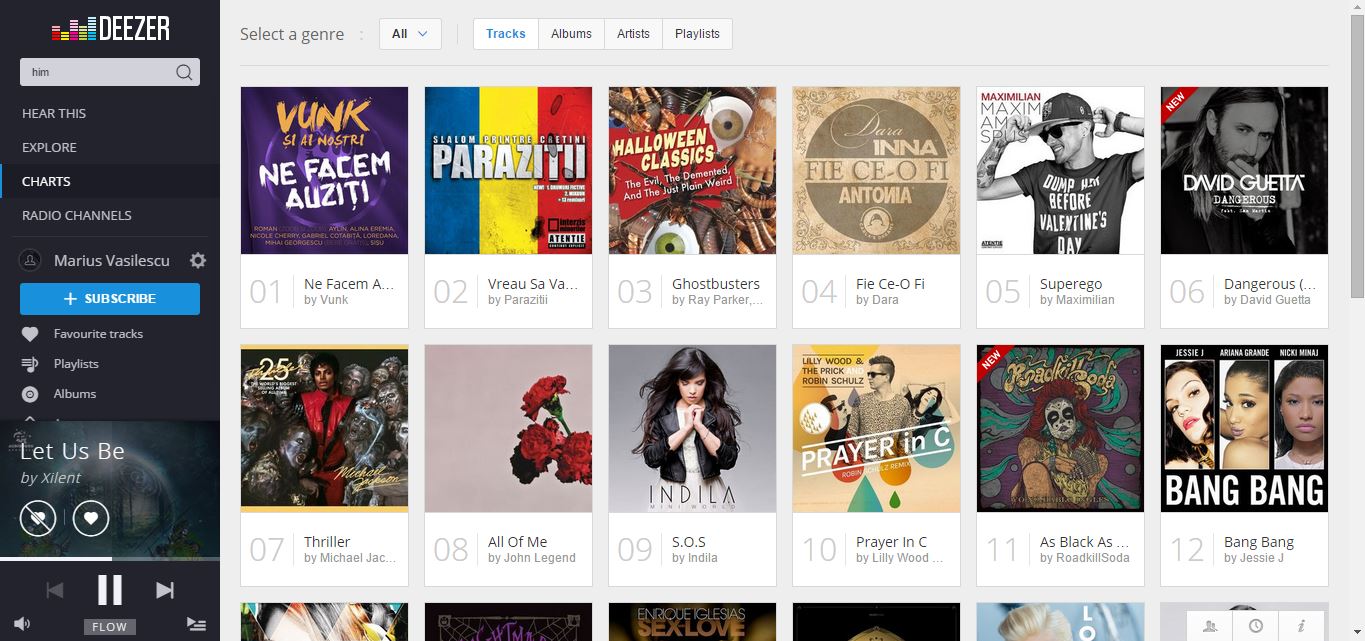1365x641 pixels.
Task: Click by John Legend artist text
Action: point(532,558)
